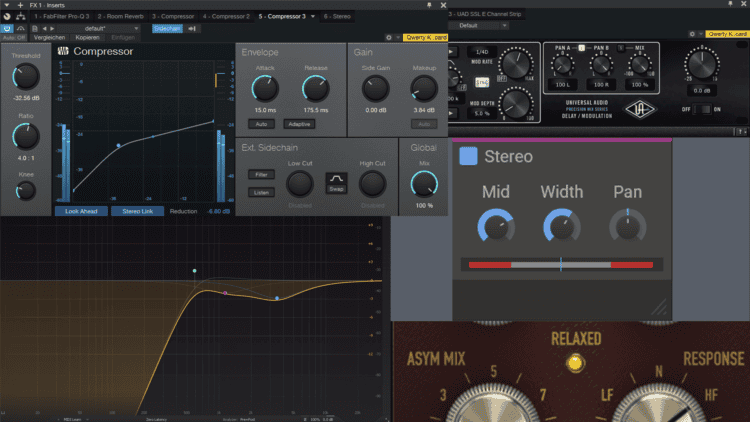Toggle the Adaptive button
The height and width of the screenshot is (422, 750).
click(x=299, y=124)
